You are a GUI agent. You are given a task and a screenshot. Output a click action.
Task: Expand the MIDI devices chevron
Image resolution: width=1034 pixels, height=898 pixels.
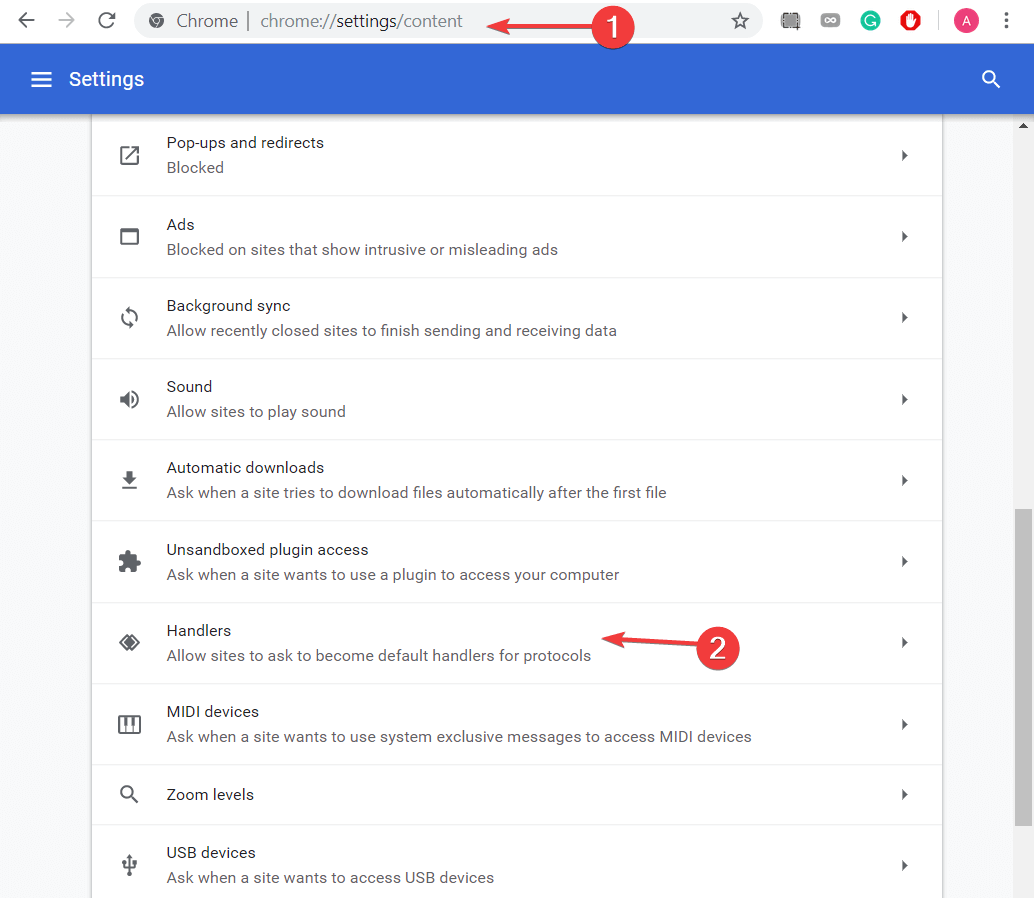coord(905,724)
